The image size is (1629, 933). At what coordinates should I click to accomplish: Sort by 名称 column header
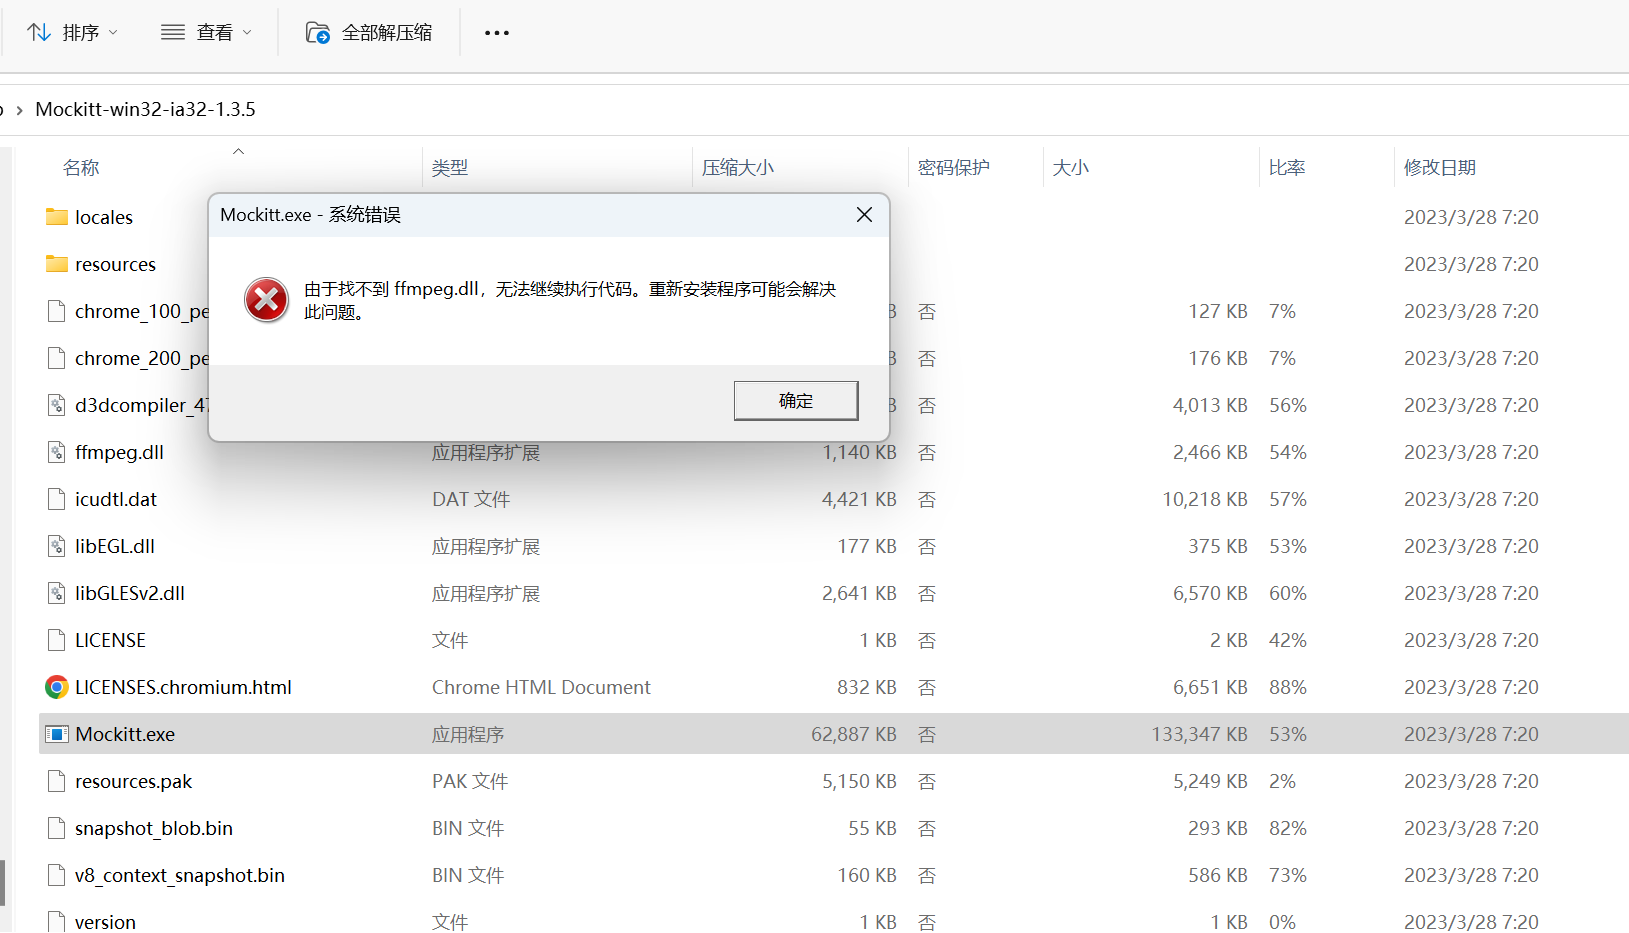point(81,168)
